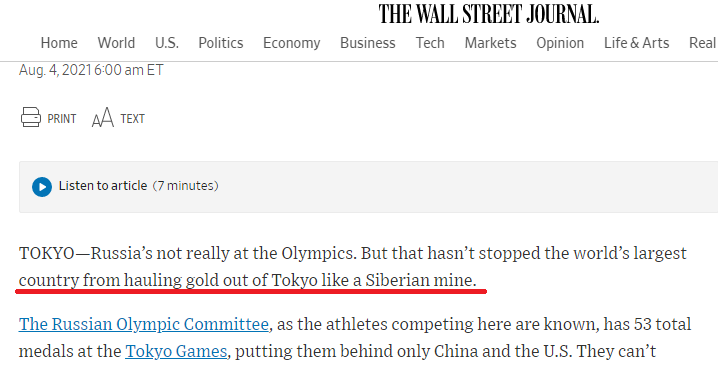
Task: Navigate to Economy section
Action: point(292,43)
